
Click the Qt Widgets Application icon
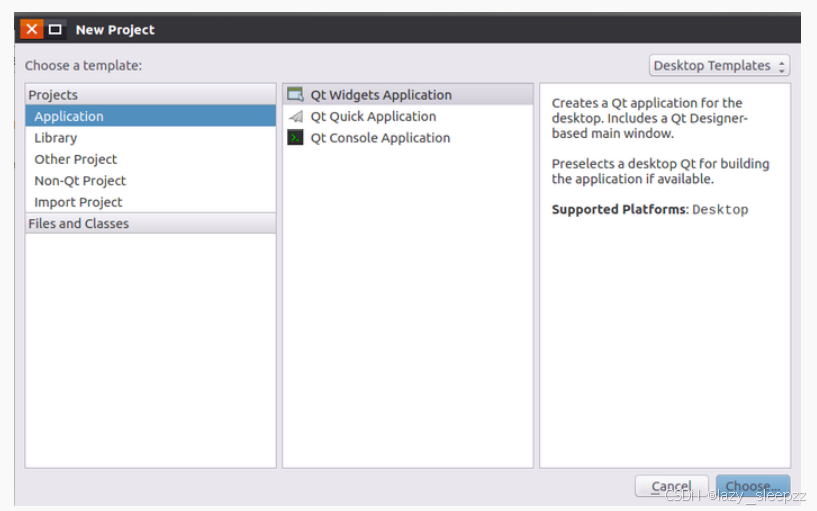[295, 95]
